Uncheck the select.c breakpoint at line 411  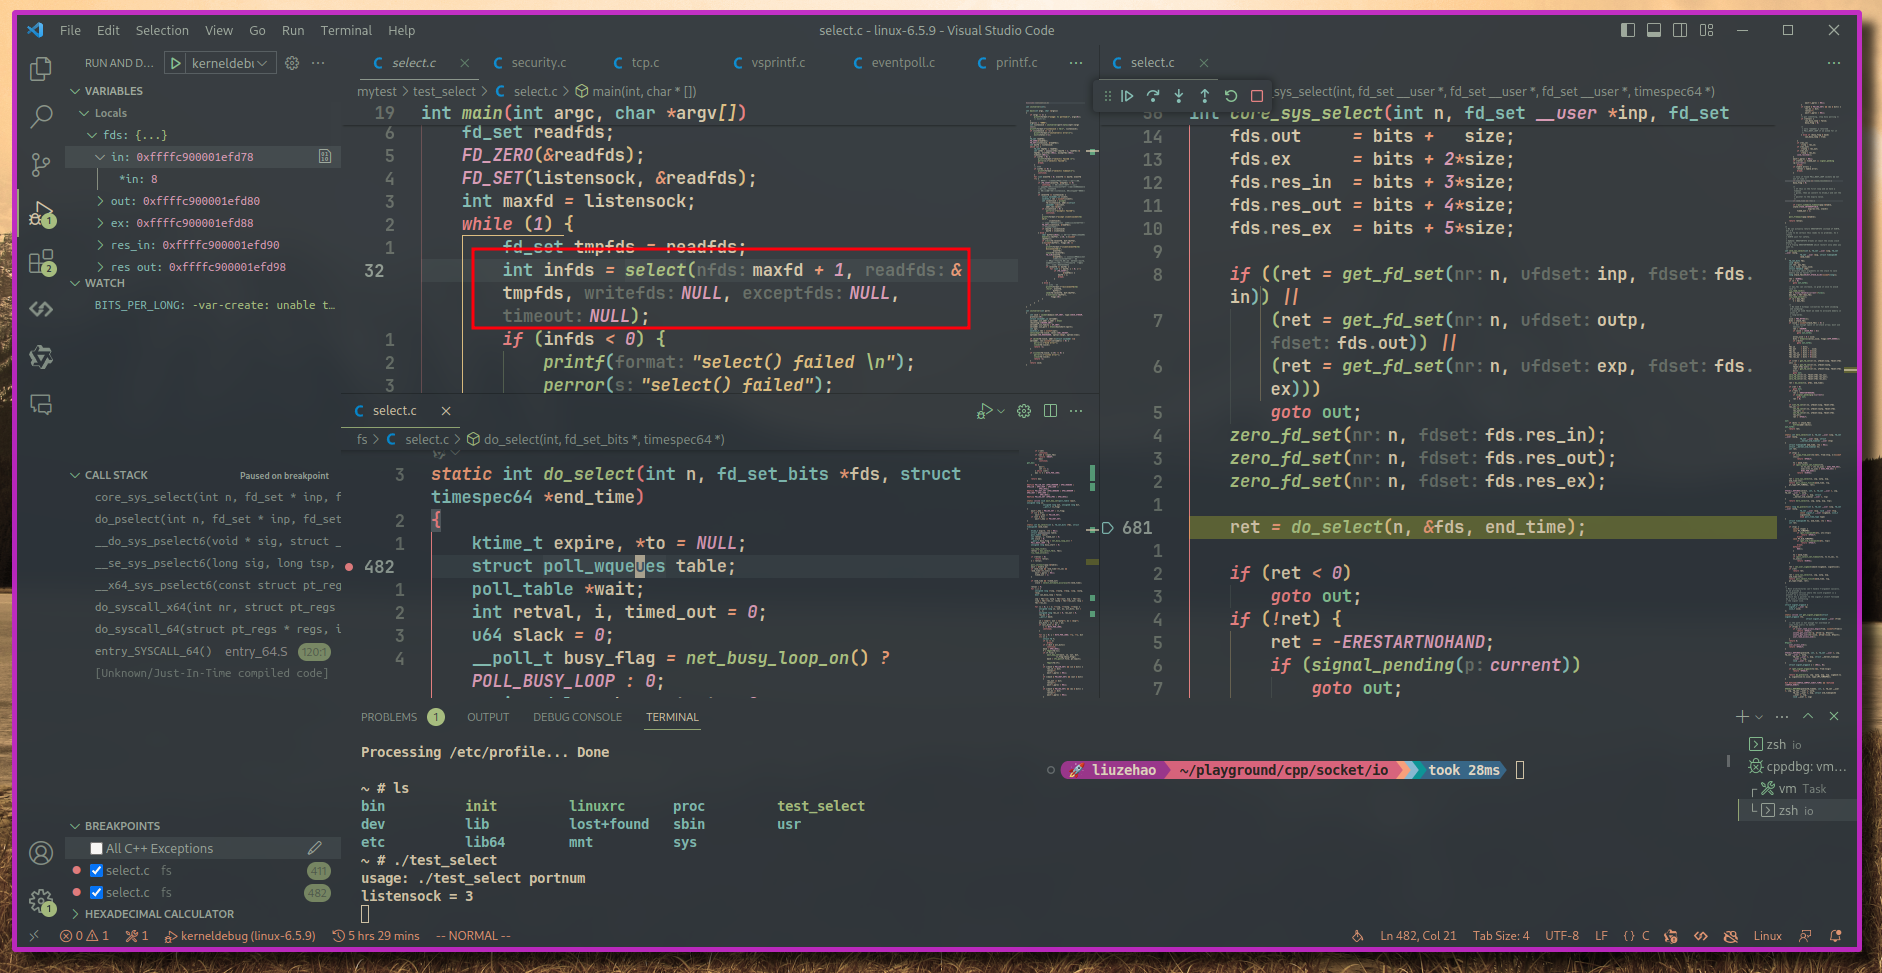(x=97, y=871)
